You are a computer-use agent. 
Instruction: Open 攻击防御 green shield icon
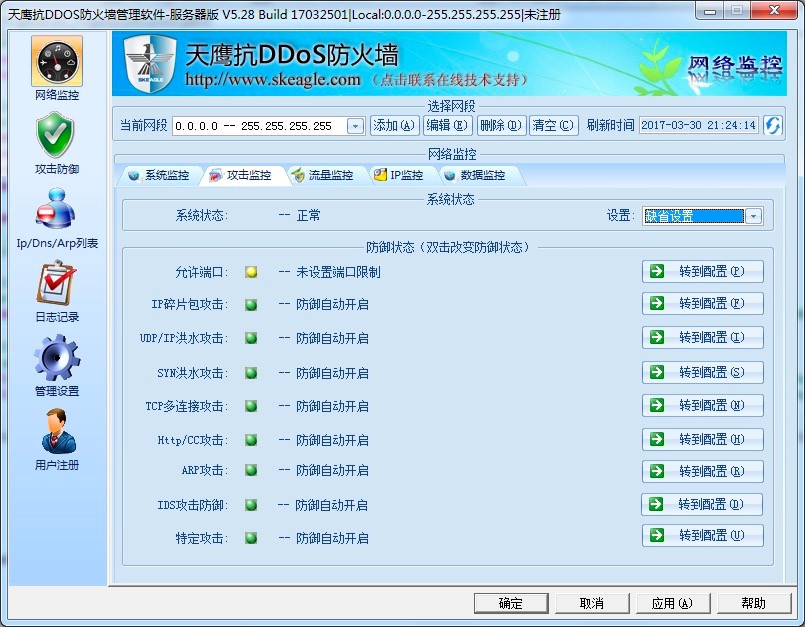(x=56, y=136)
